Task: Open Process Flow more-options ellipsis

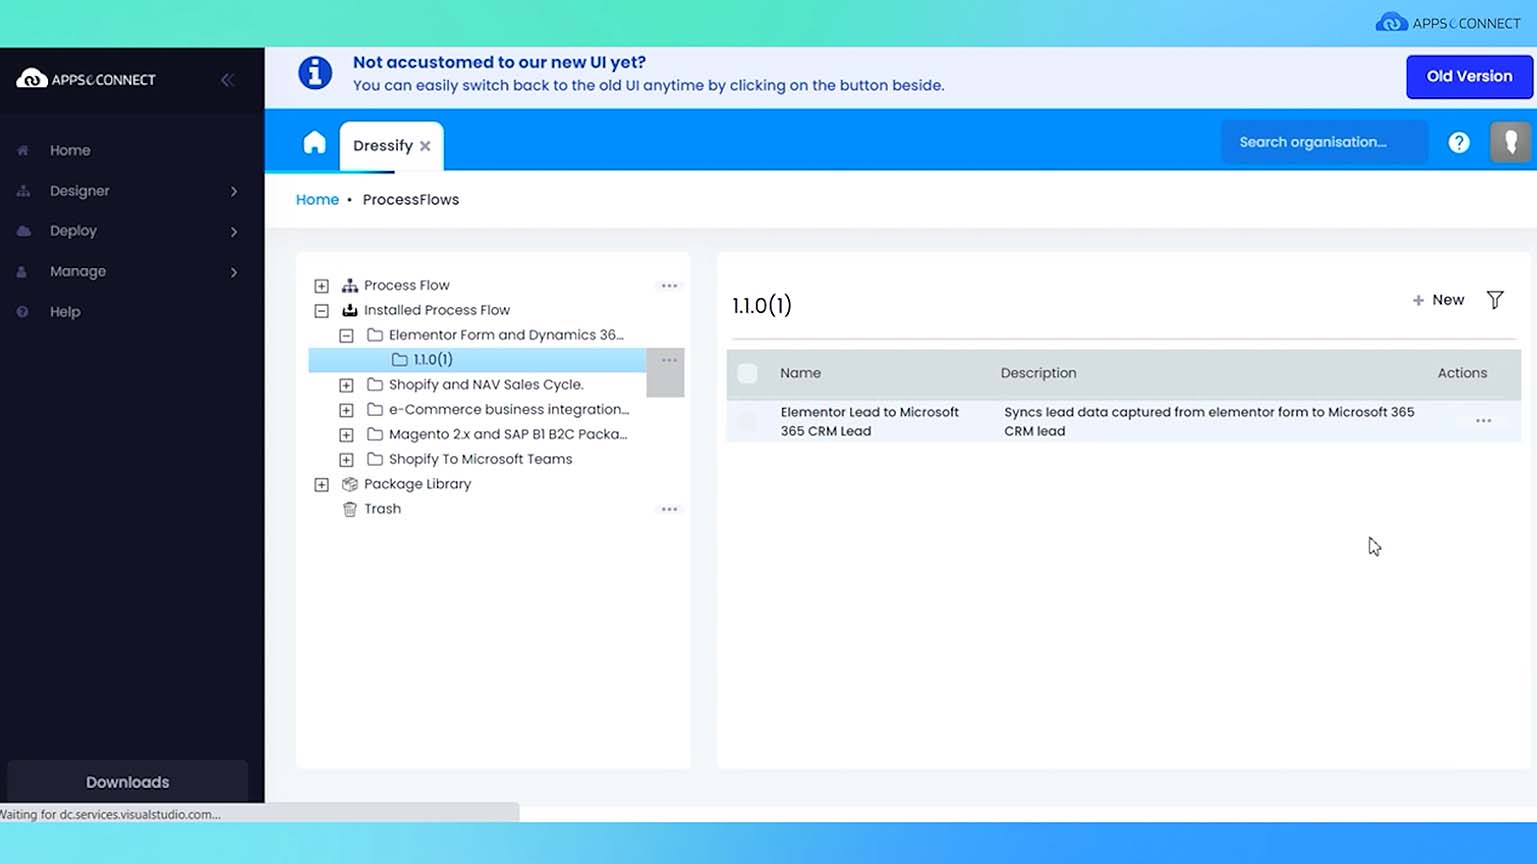Action: coord(669,286)
